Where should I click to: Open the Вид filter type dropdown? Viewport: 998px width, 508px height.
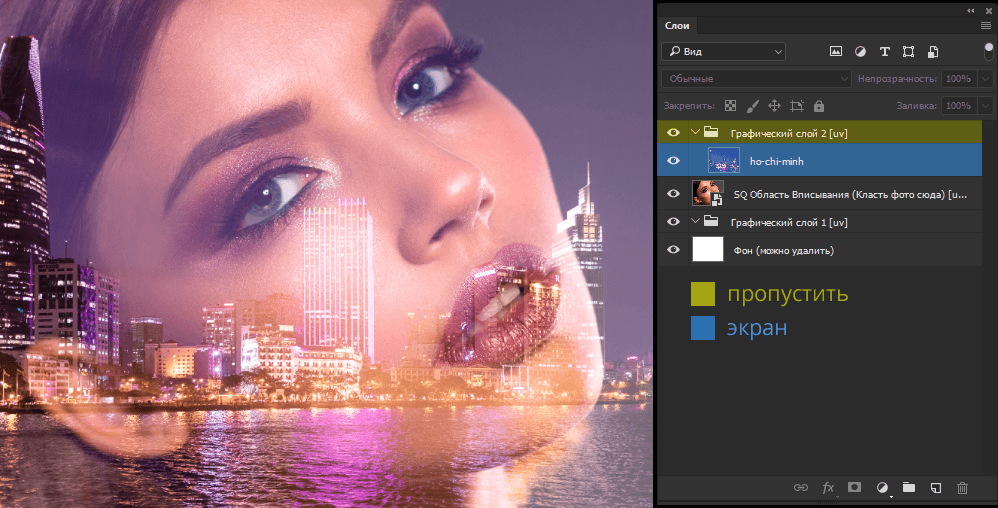(723, 51)
